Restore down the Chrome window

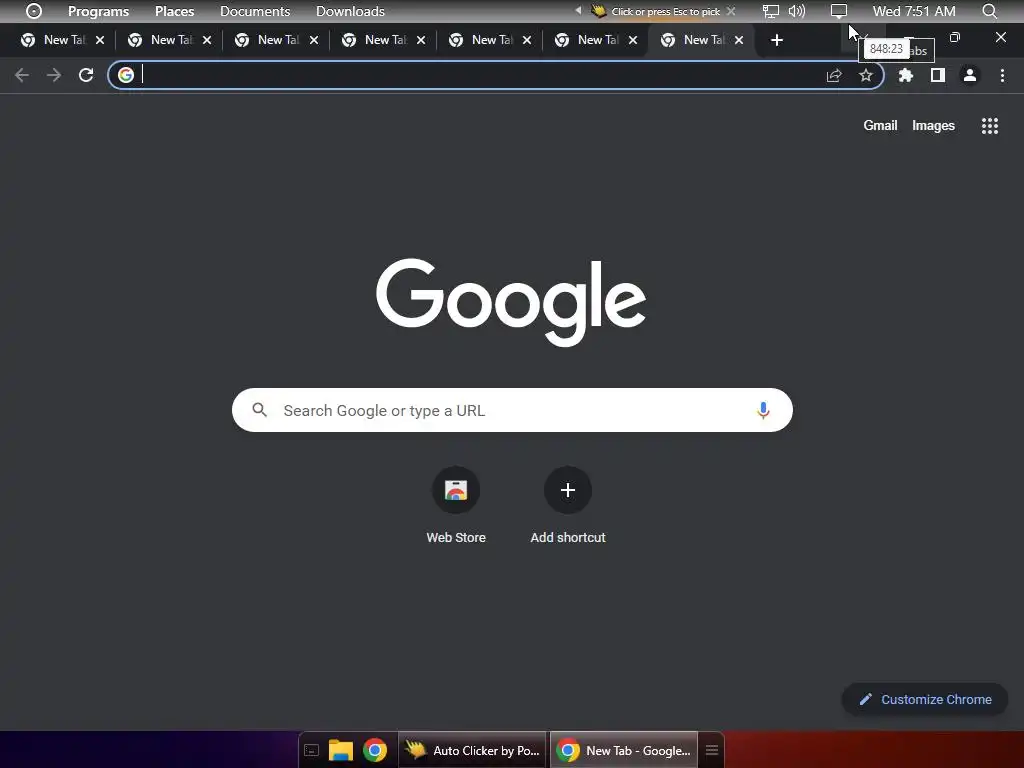point(955,37)
